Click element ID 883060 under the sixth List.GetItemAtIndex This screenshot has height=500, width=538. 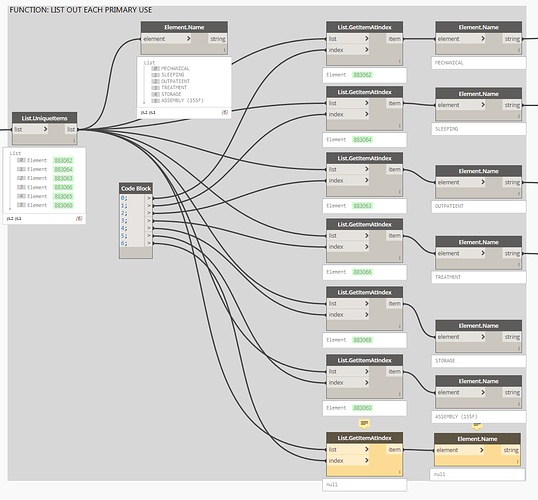pos(362,408)
